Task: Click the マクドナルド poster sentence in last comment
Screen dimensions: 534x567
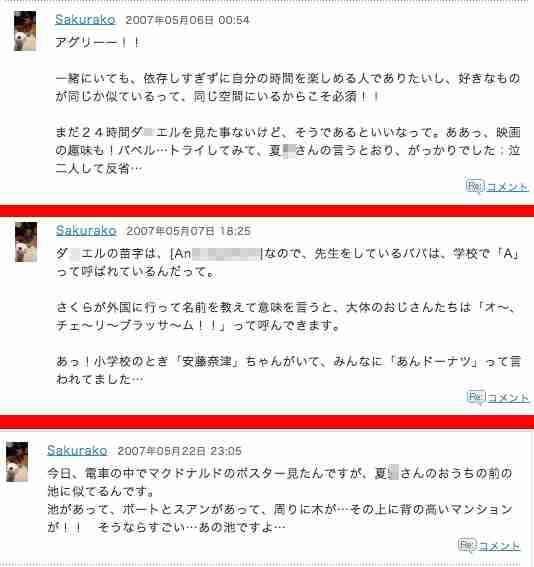Action: [x=280, y=482]
